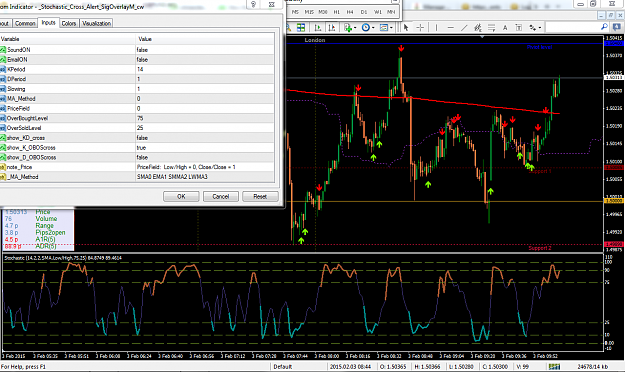Select the show_KD_cross false value
The height and width of the screenshot is (372, 625).
point(205,138)
